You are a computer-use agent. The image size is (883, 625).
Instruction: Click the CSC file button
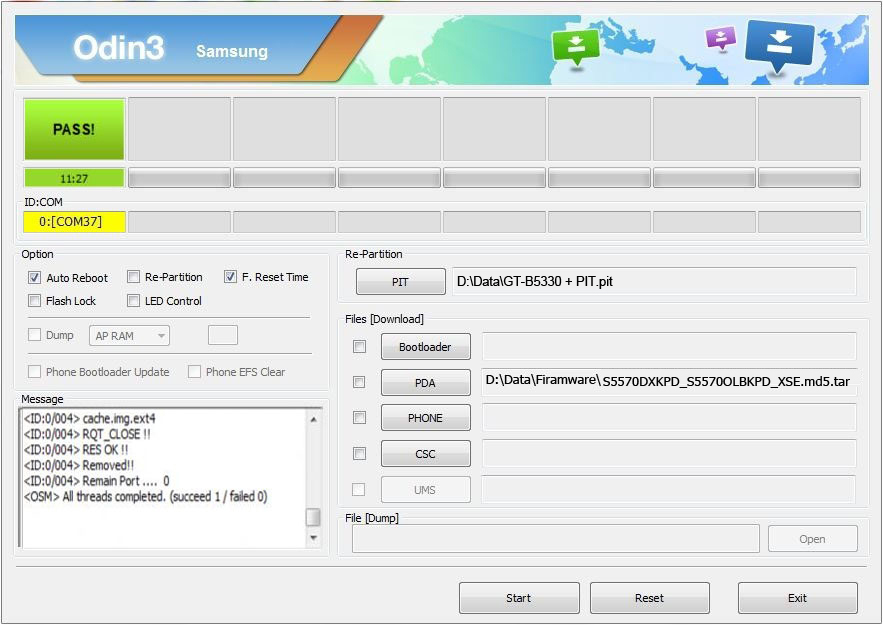coord(426,454)
